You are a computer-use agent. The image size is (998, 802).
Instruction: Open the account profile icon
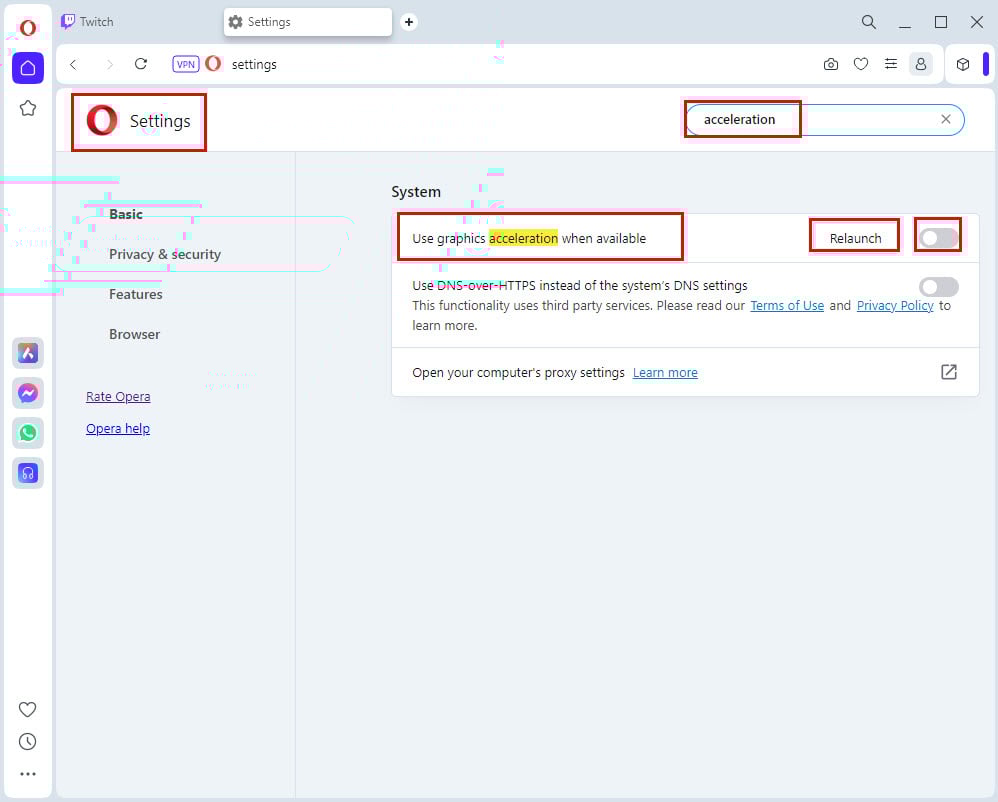920,64
